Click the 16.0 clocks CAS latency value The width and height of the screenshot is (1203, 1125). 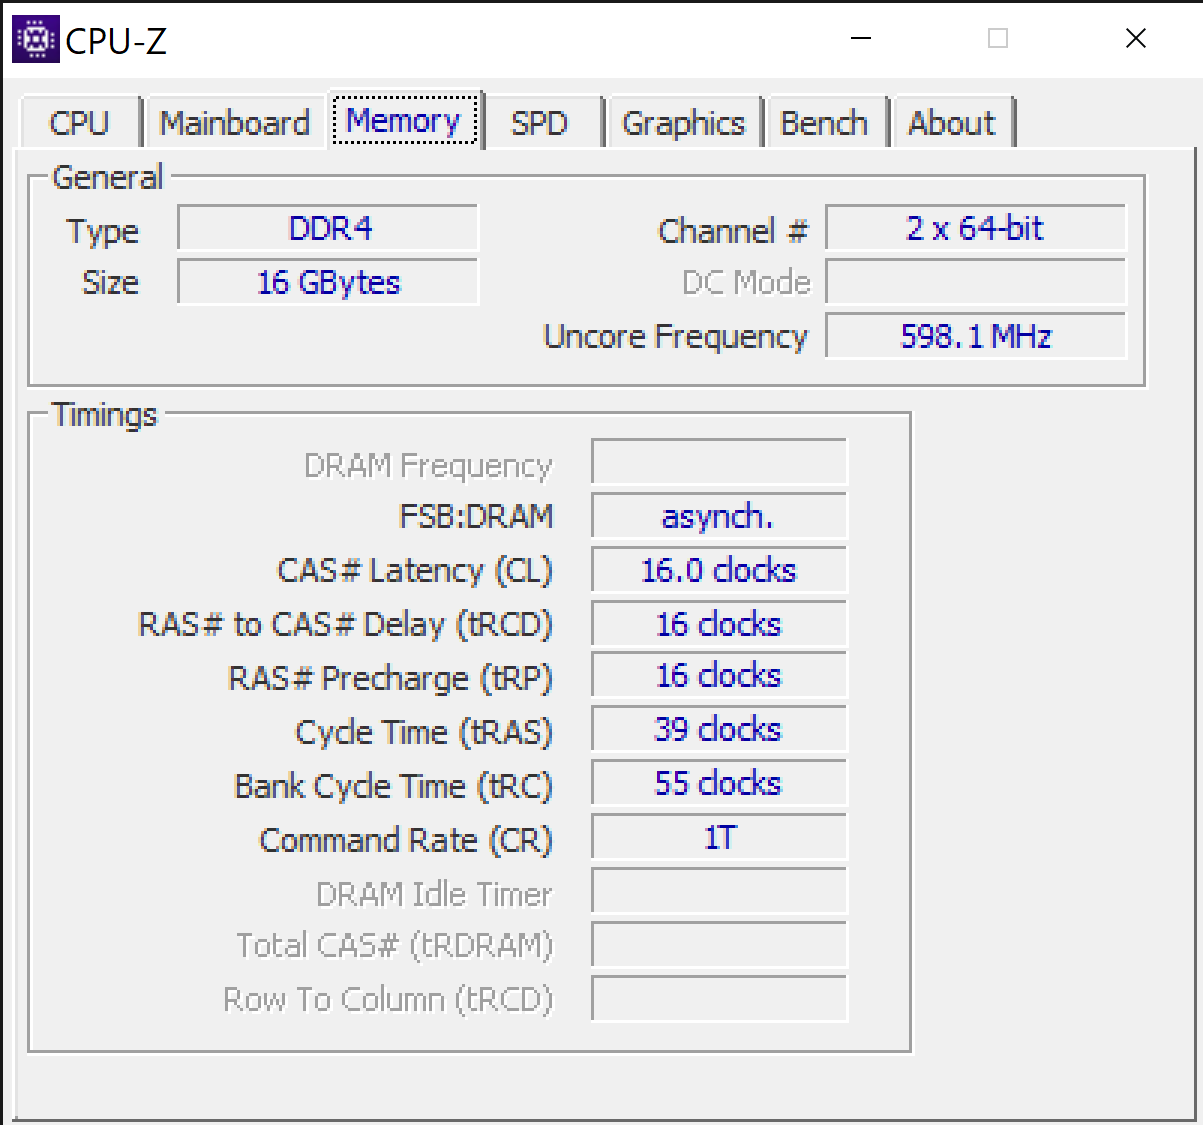pyautogui.click(x=719, y=570)
